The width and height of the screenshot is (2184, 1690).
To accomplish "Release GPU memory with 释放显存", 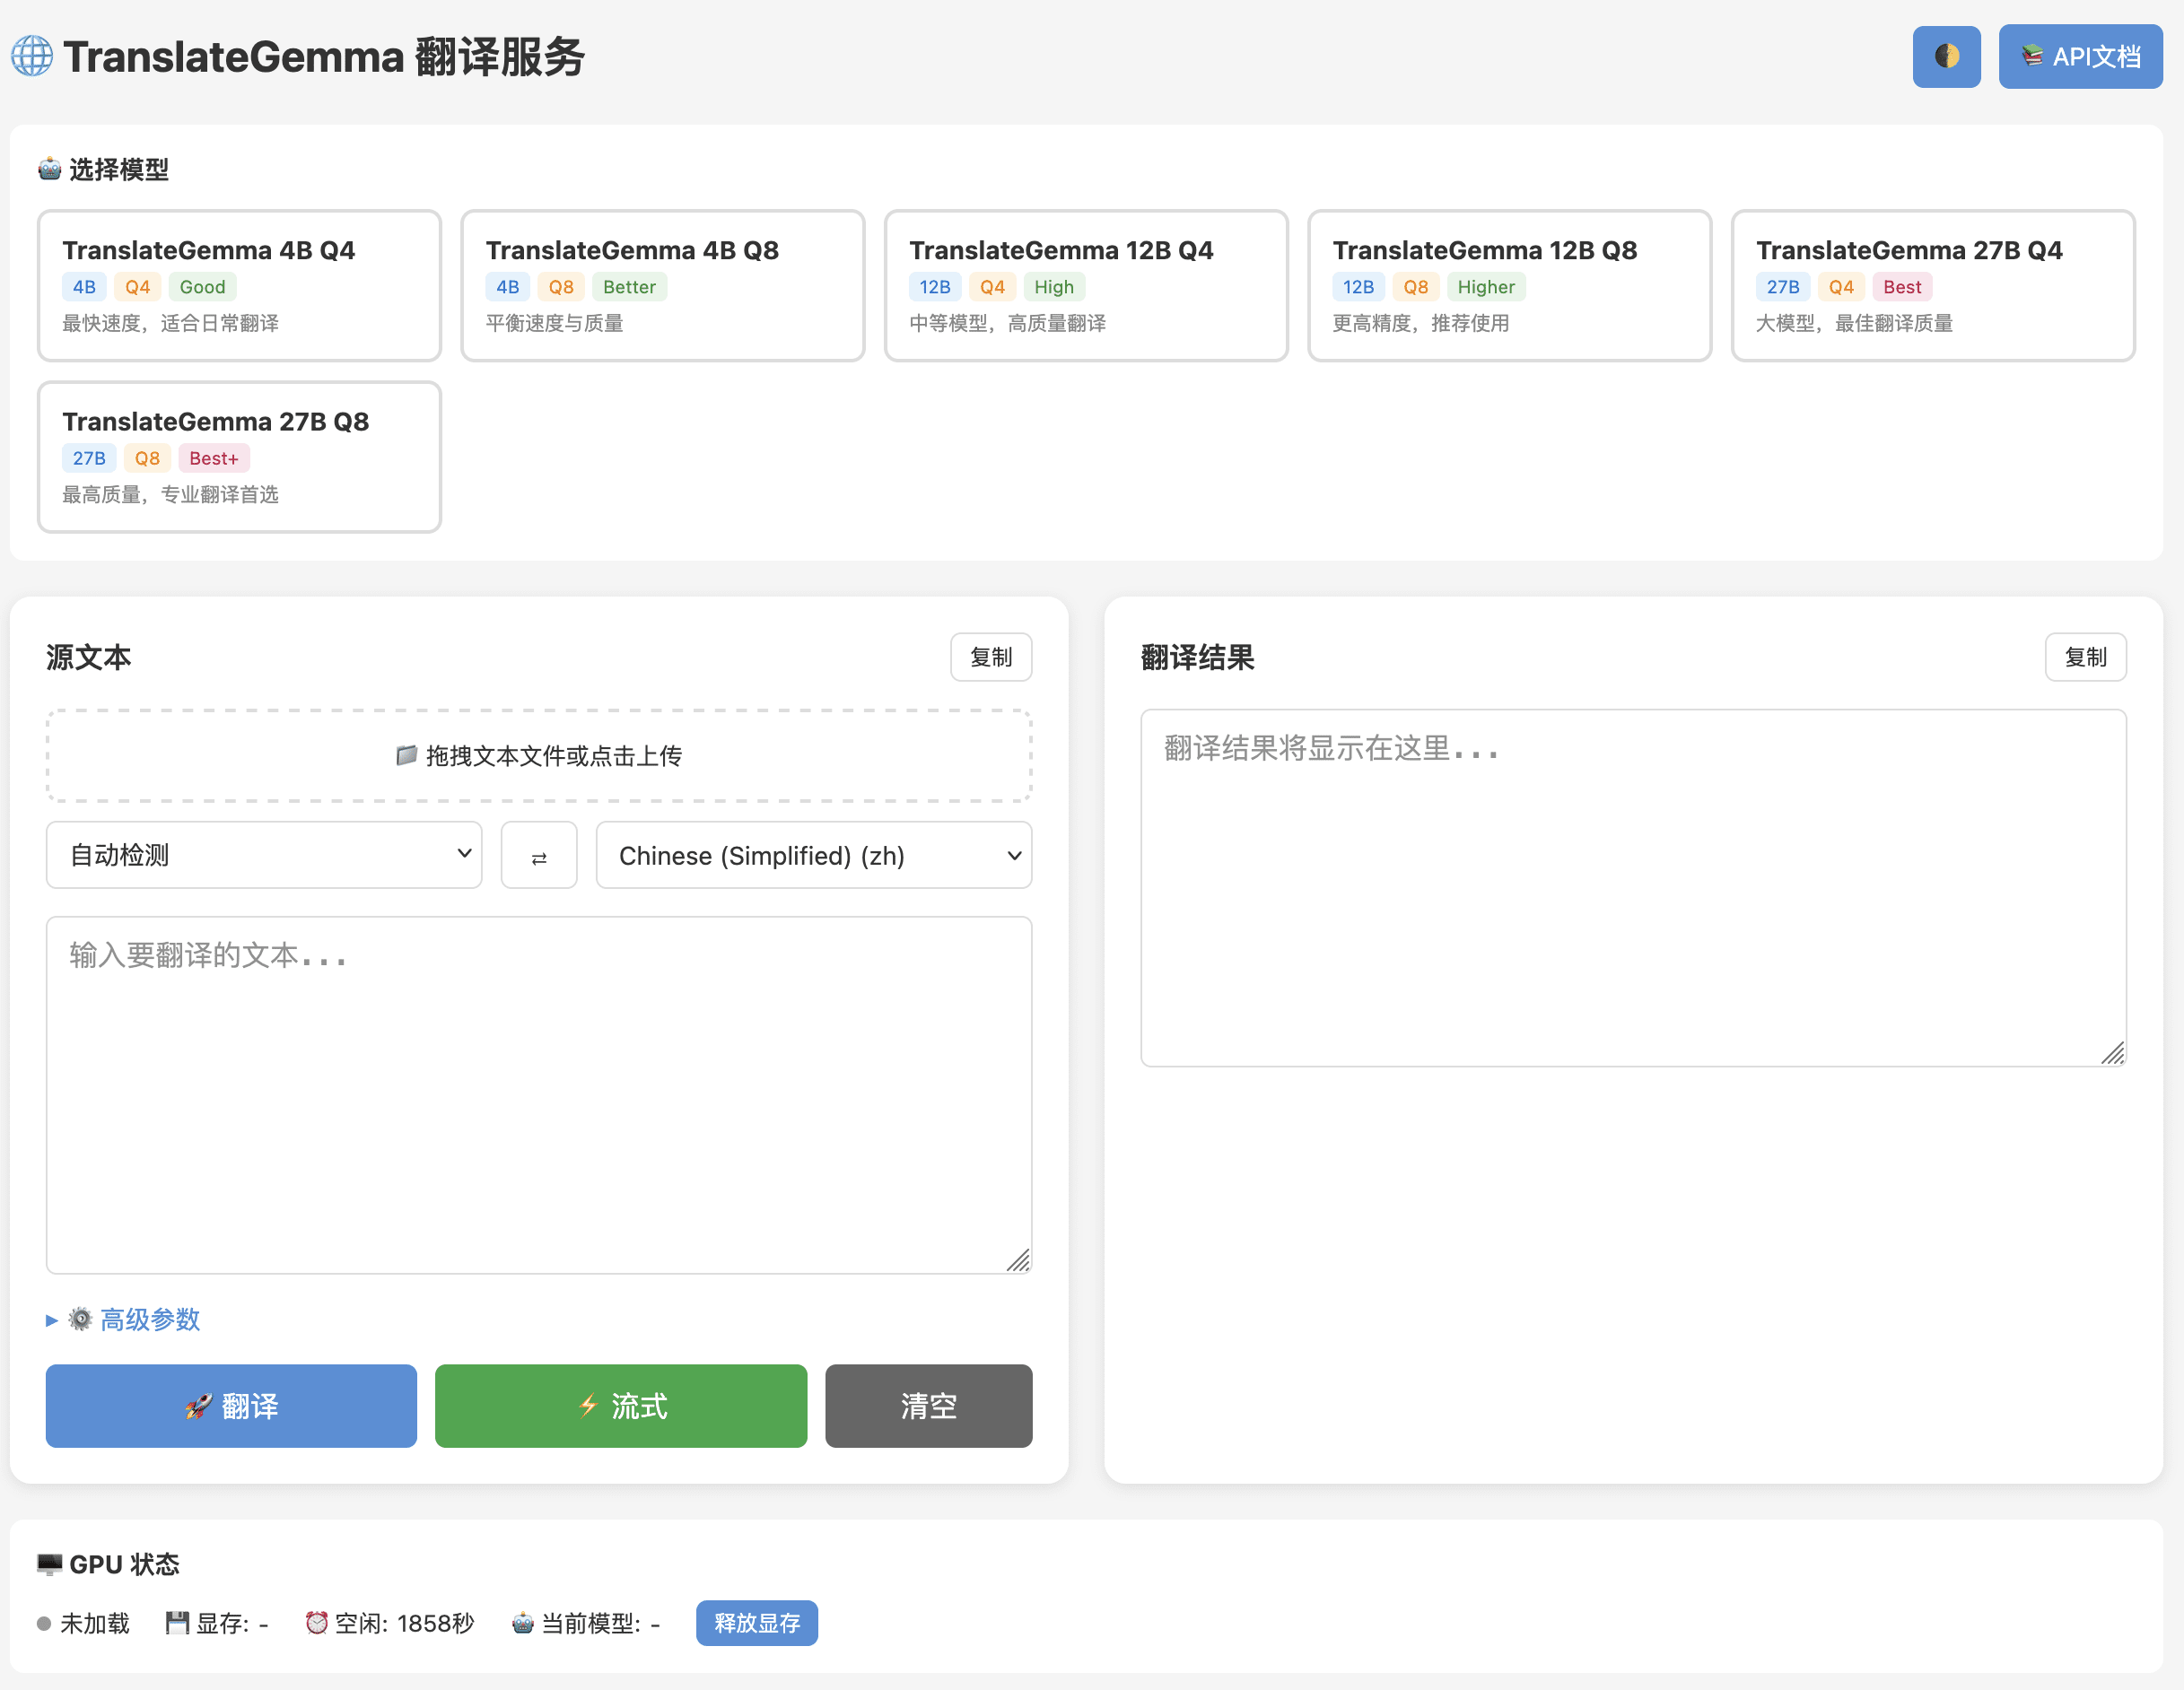I will click(757, 1623).
